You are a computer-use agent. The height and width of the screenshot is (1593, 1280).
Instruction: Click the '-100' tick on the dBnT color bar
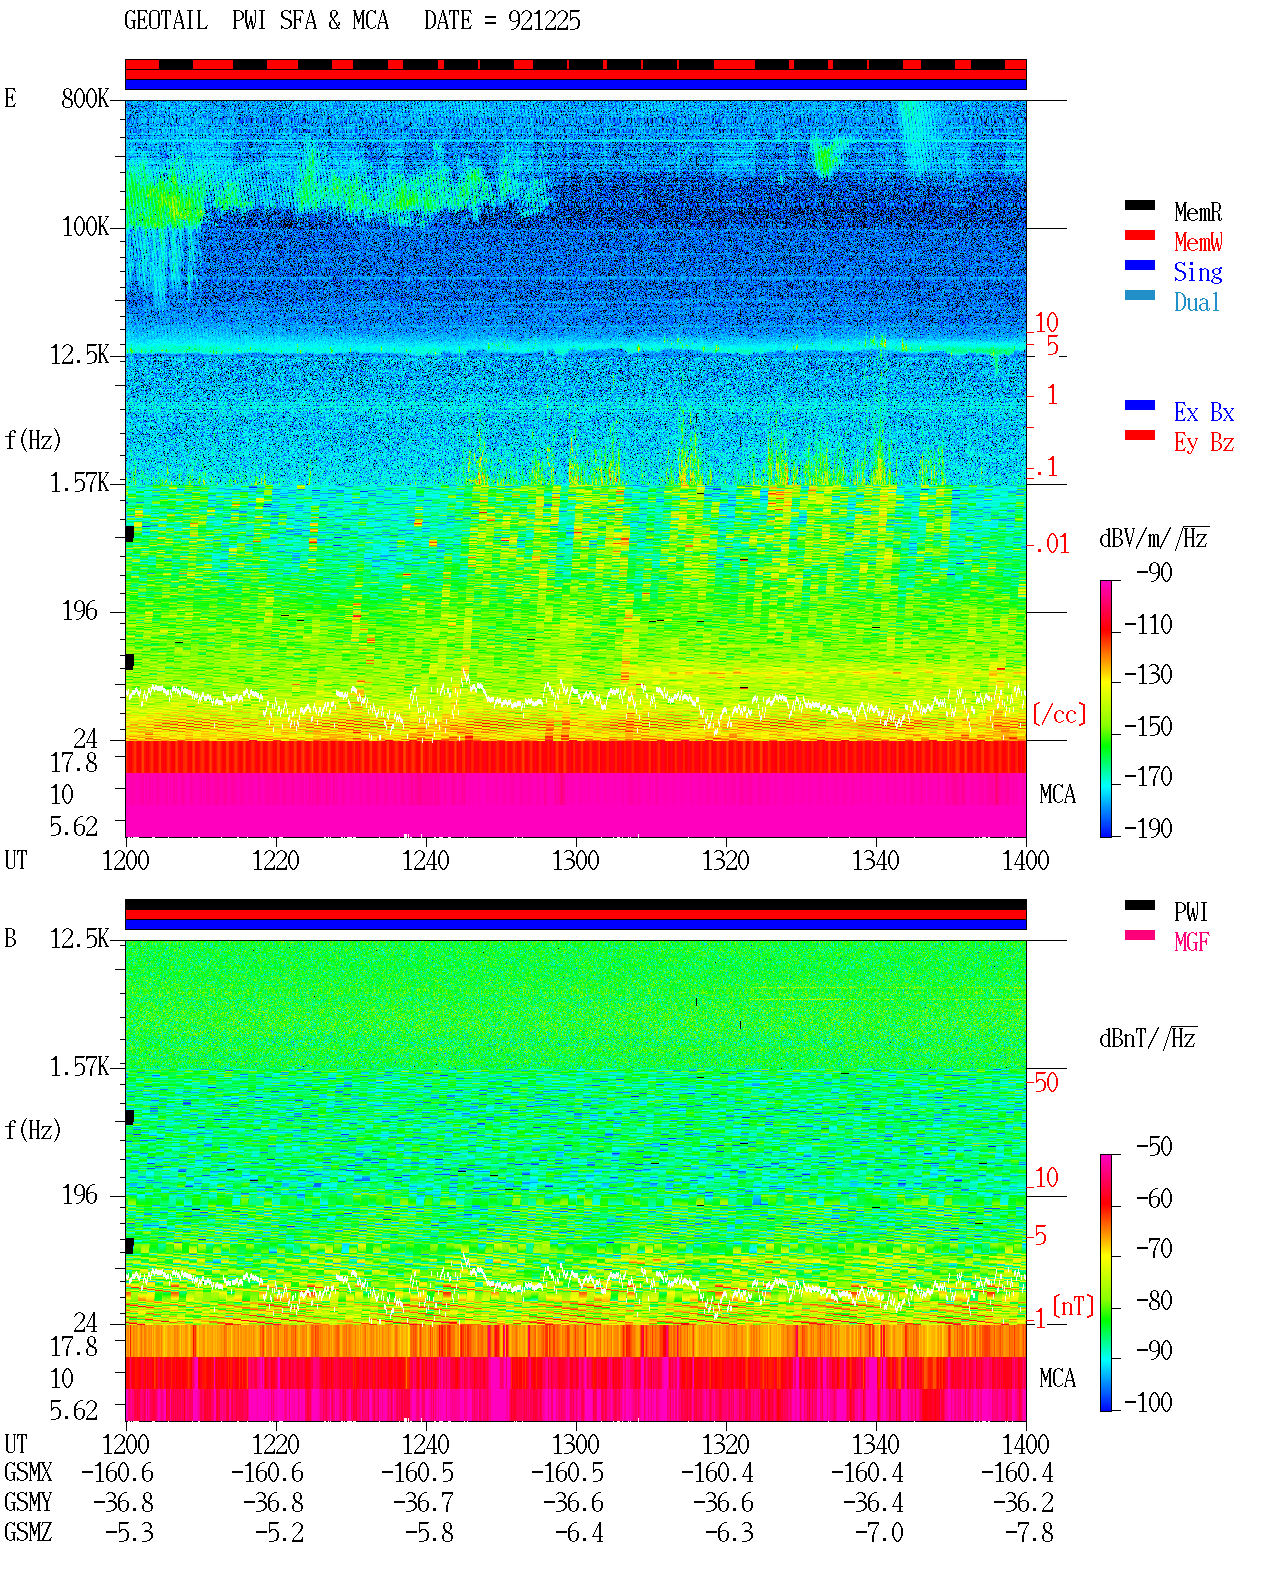[x=1148, y=1403]
